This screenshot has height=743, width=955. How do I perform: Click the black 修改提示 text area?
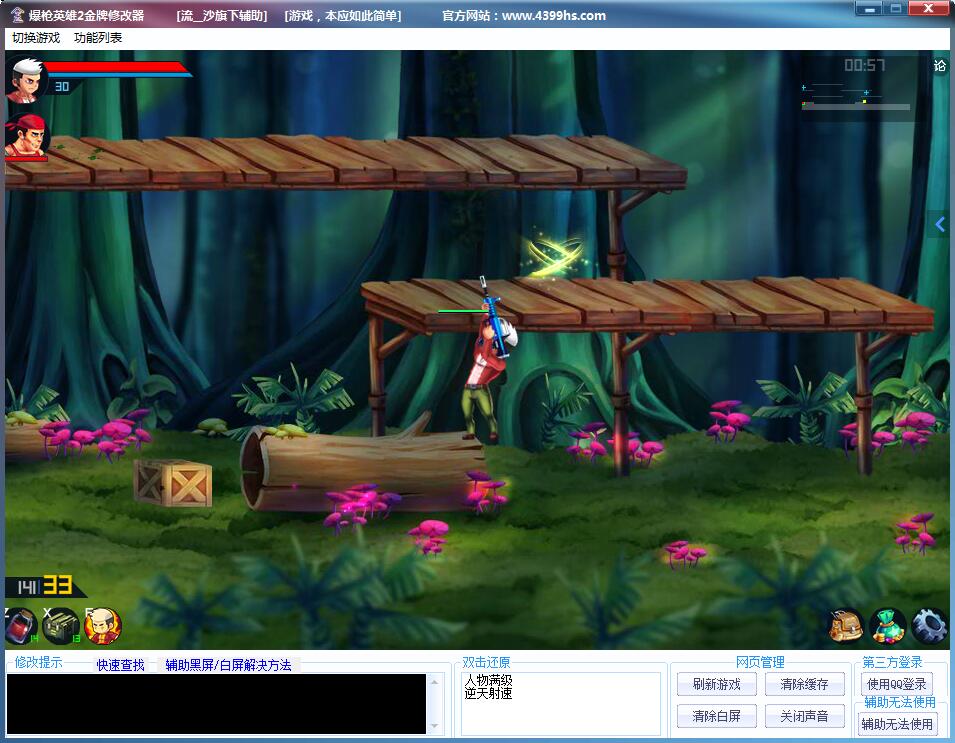point(216,703)
